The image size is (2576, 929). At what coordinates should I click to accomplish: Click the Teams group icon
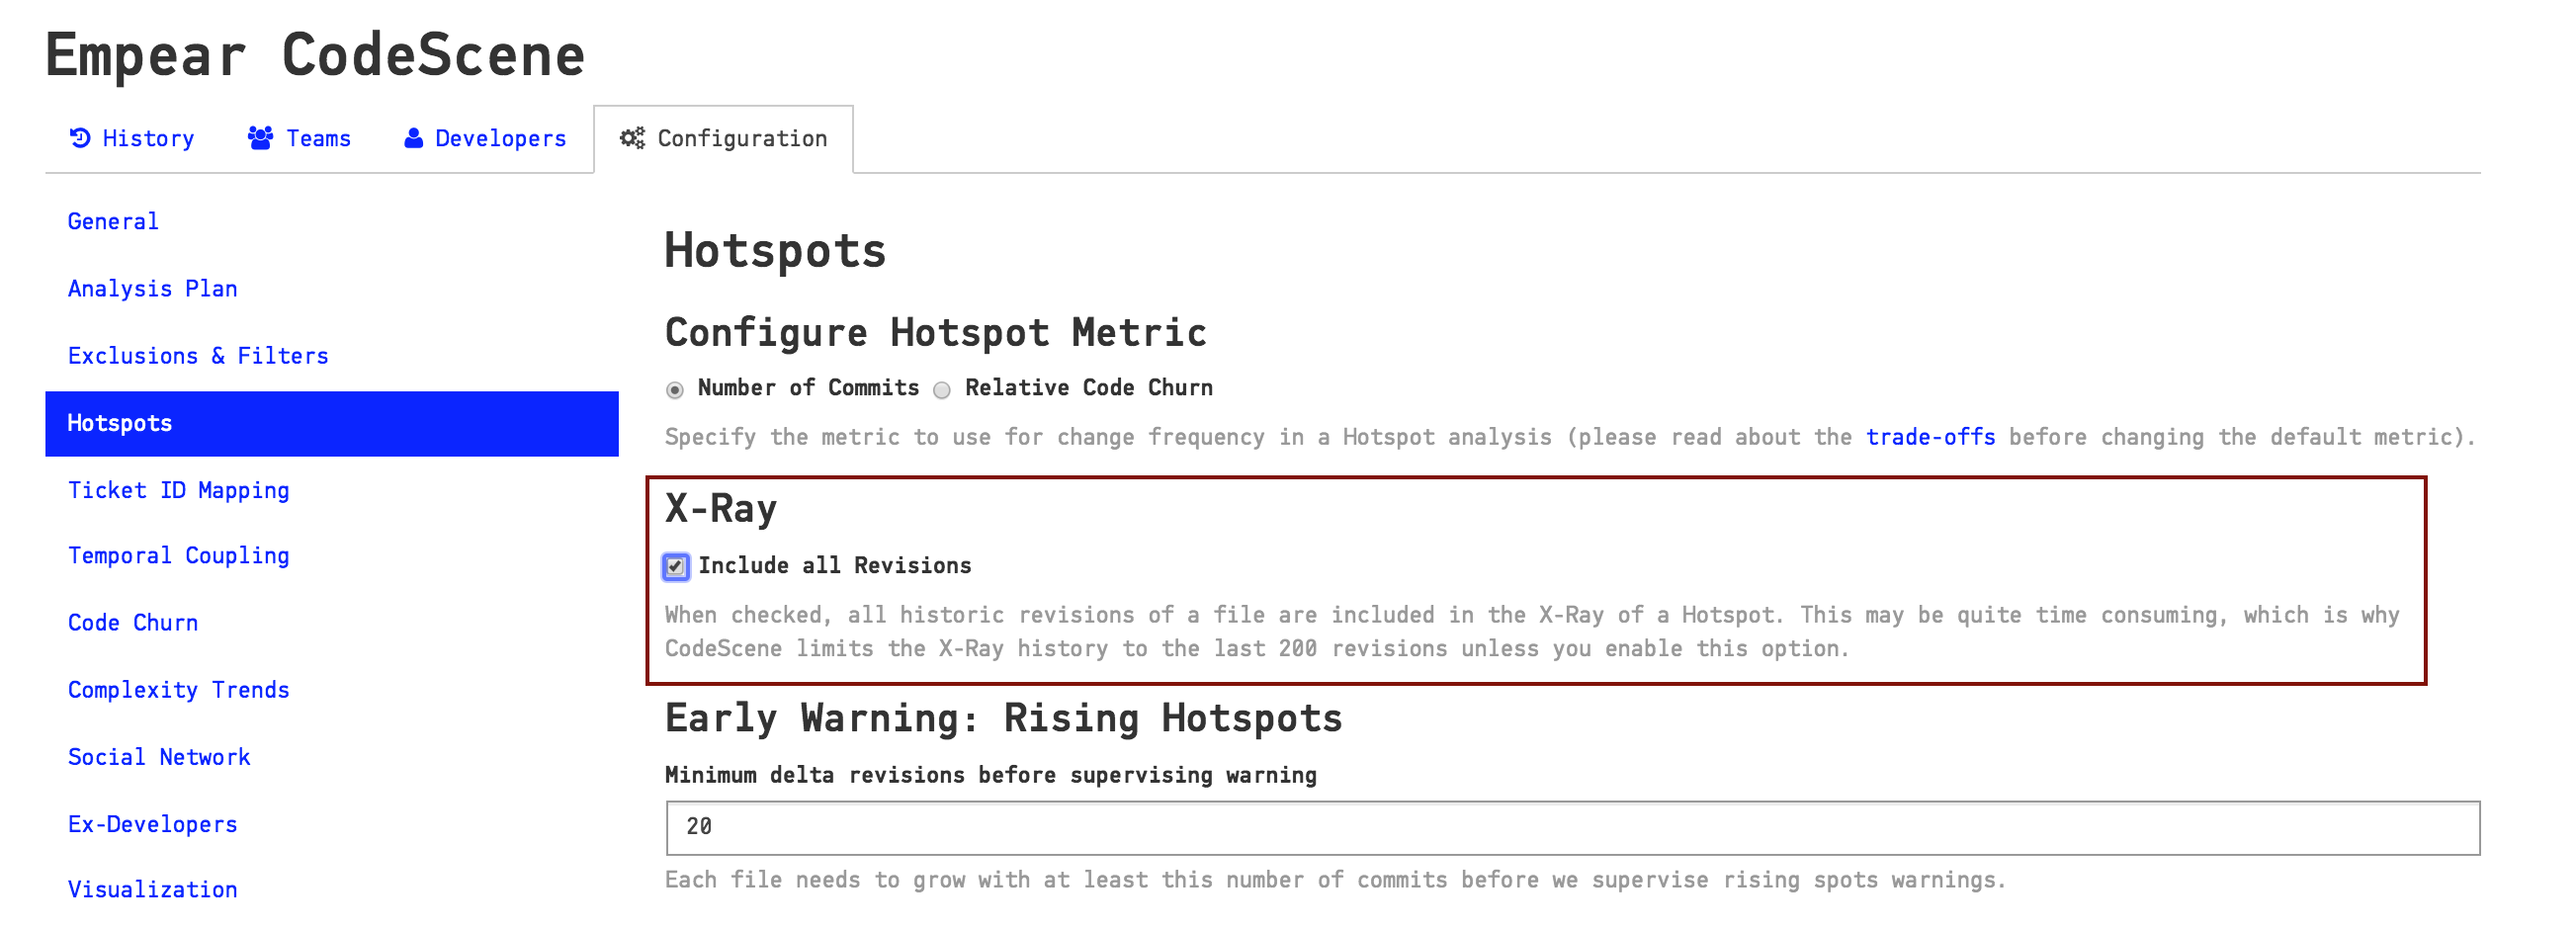(x=260, y=138)
